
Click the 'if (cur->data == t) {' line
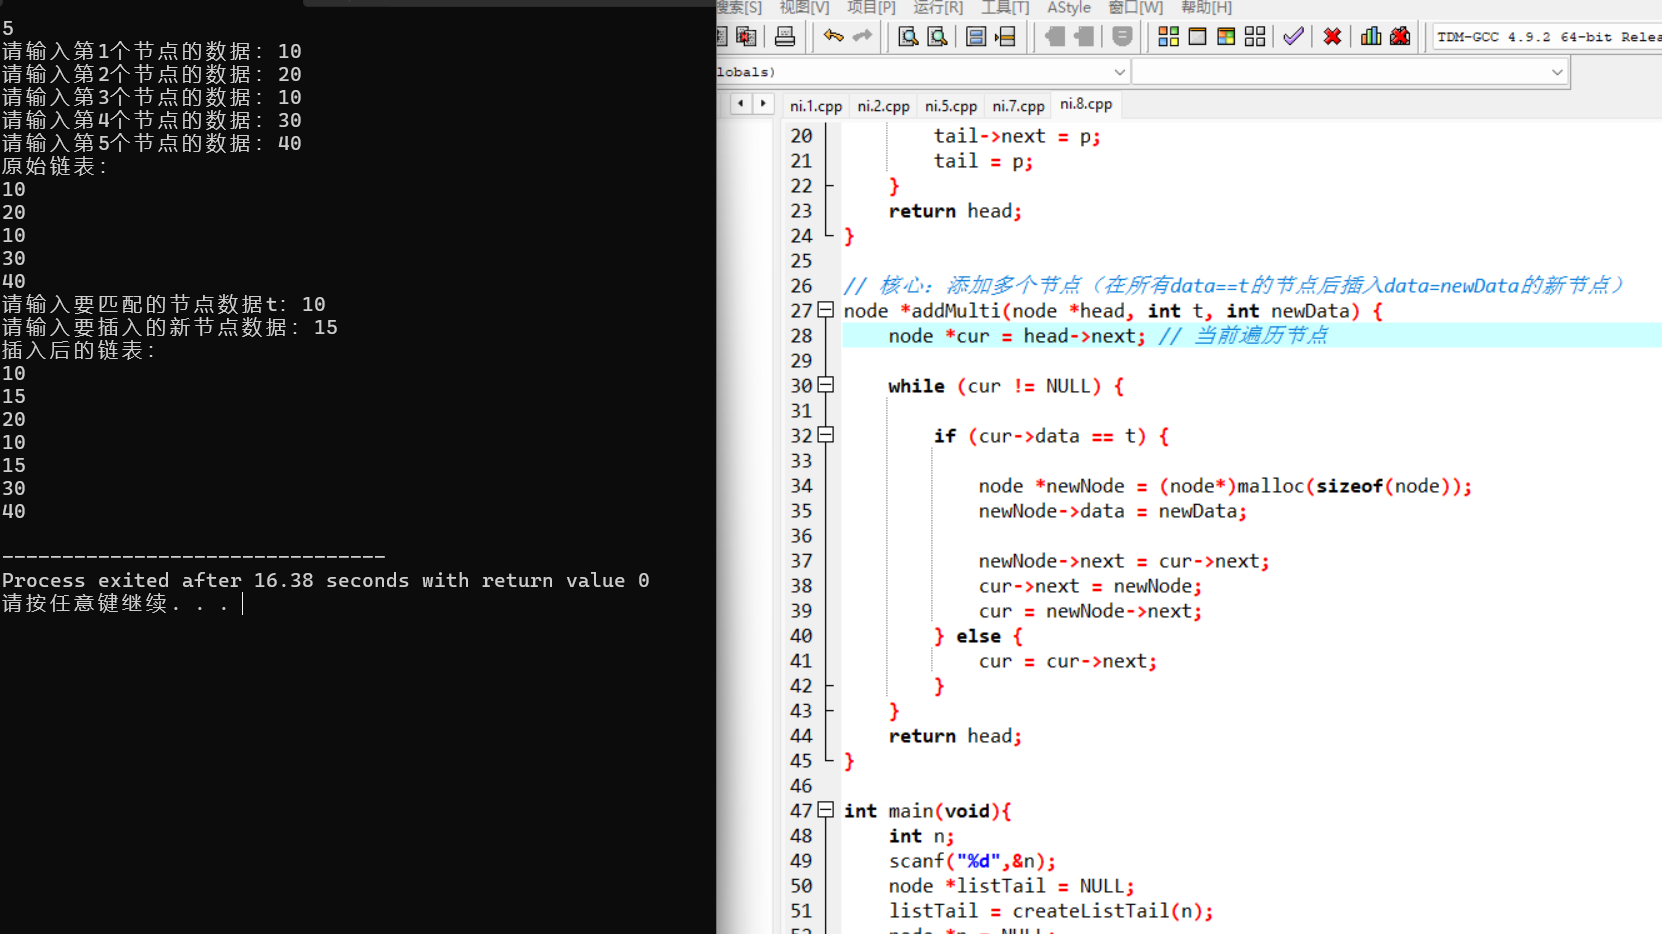click(x=1051, y=436)
